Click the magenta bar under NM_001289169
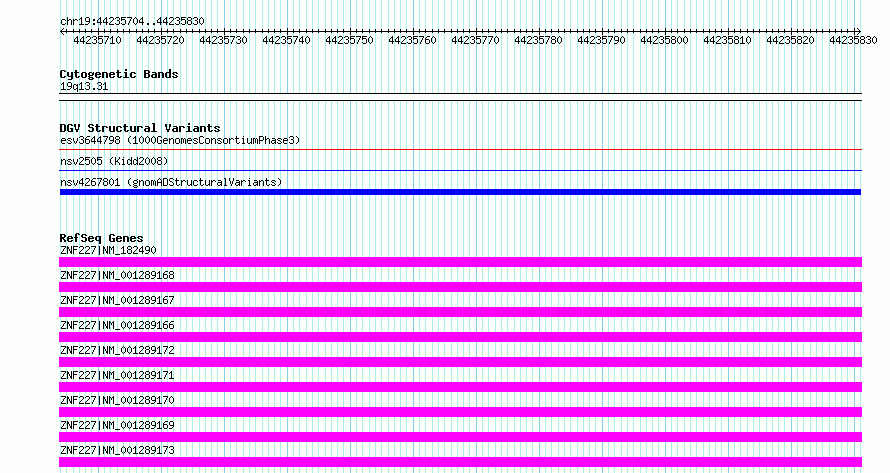The width and height of the screenshot is (890, 473). (x=460, y=437)
